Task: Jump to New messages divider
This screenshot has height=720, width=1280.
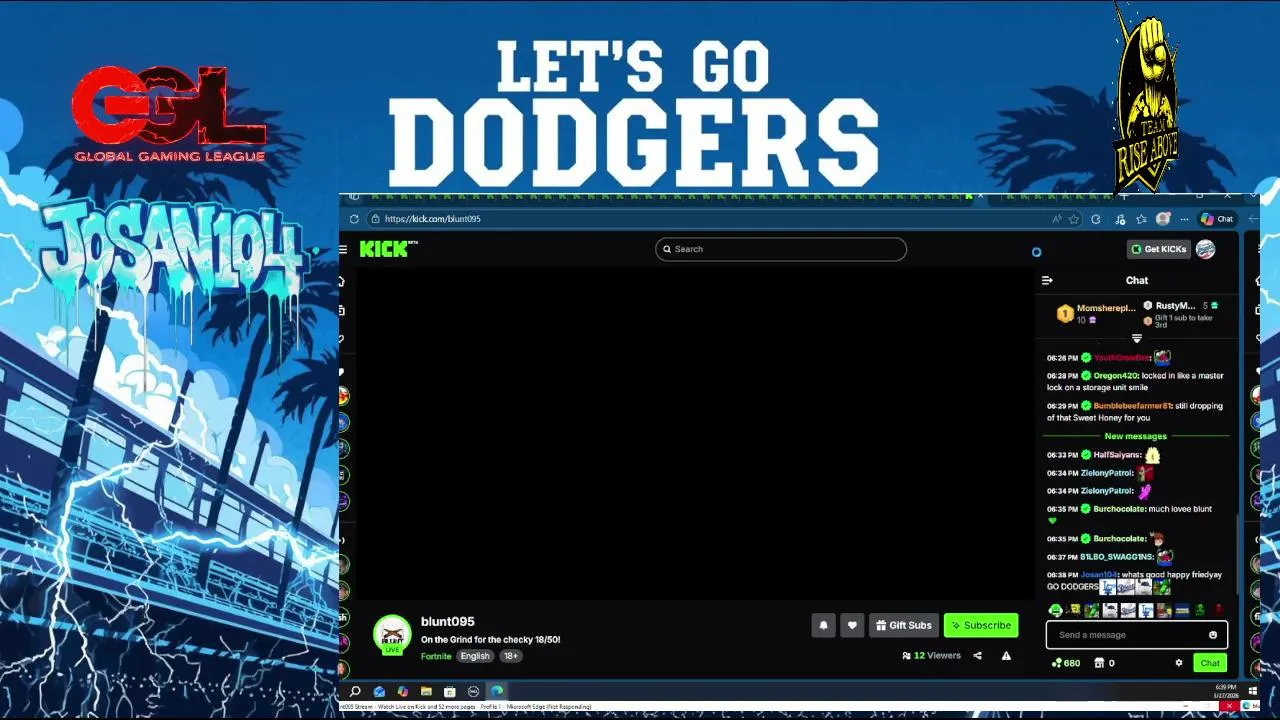Action: pos(1136,437)
